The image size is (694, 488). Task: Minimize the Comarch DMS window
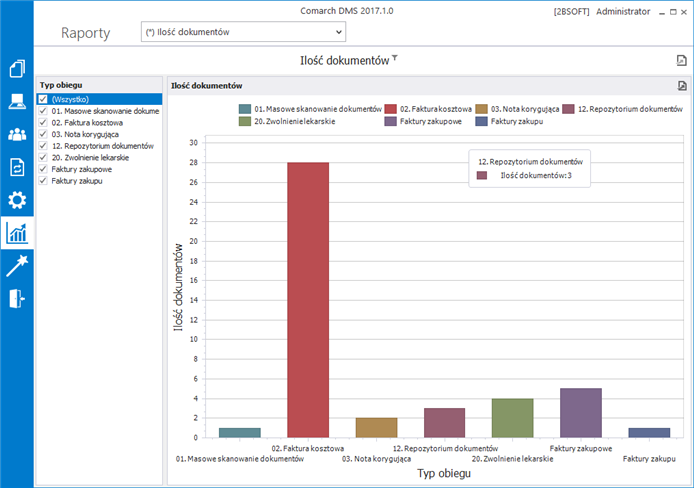(662, 12)
